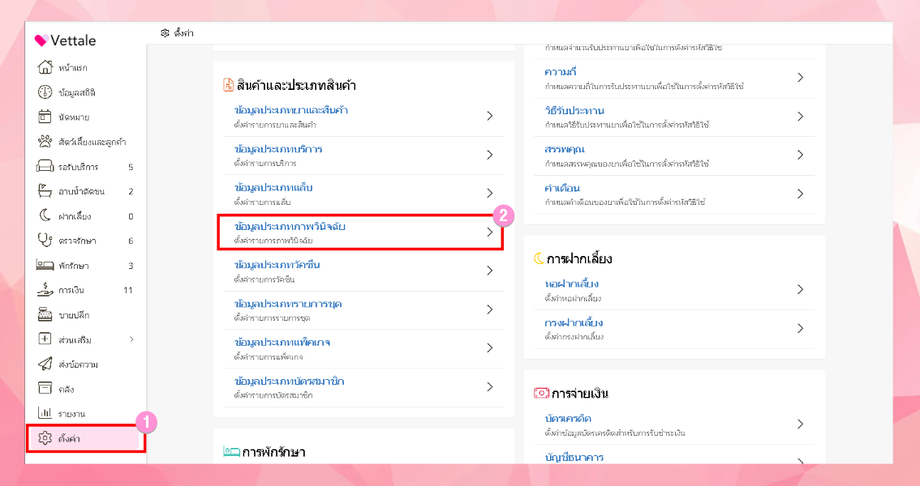Go to พักรักษา in the sidebar

click(73, 266)
